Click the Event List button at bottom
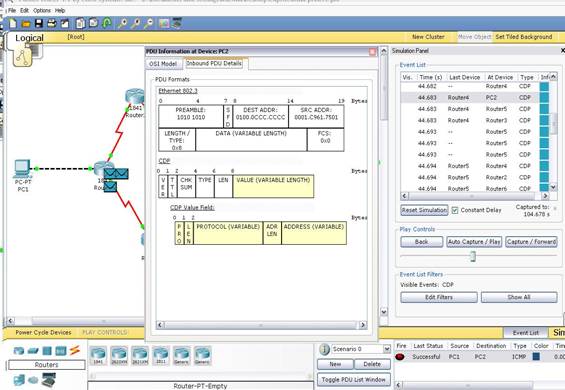The height and width of the screenshot is (390, 565). tap(526, 333)
